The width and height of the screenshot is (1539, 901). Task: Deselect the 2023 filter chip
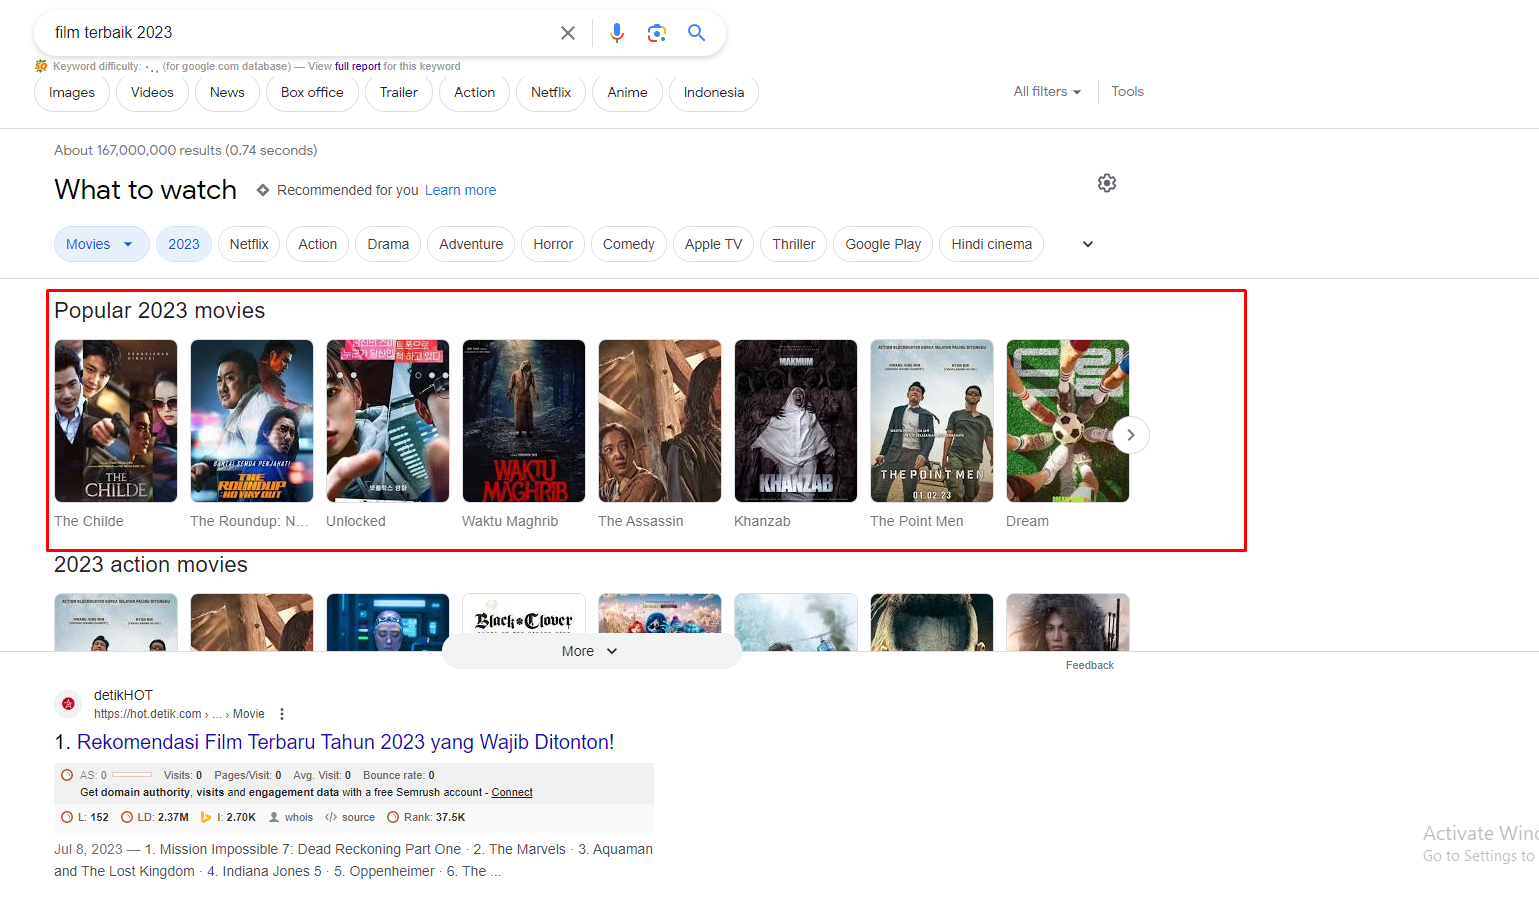click(184, 244)
